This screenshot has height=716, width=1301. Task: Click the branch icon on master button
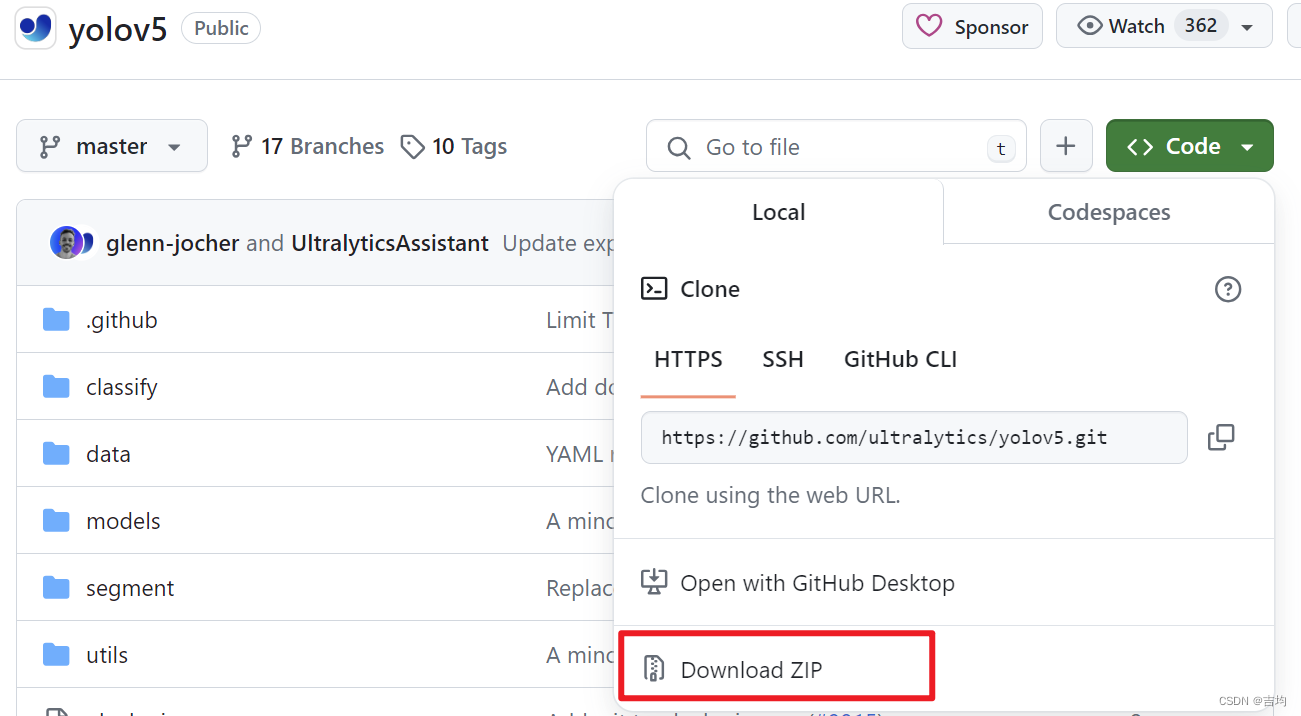50,147
